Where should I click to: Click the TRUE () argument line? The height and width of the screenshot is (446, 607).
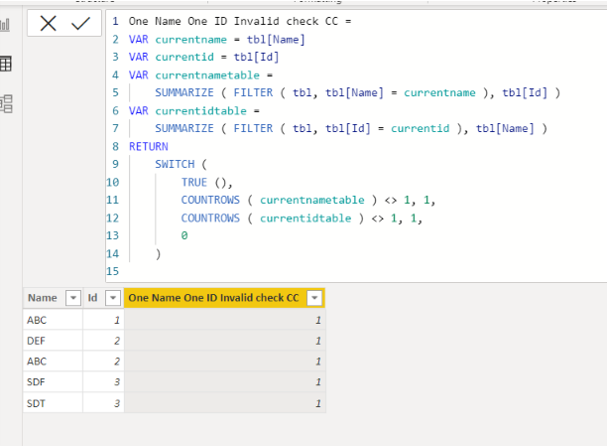[x=207, y=182]
